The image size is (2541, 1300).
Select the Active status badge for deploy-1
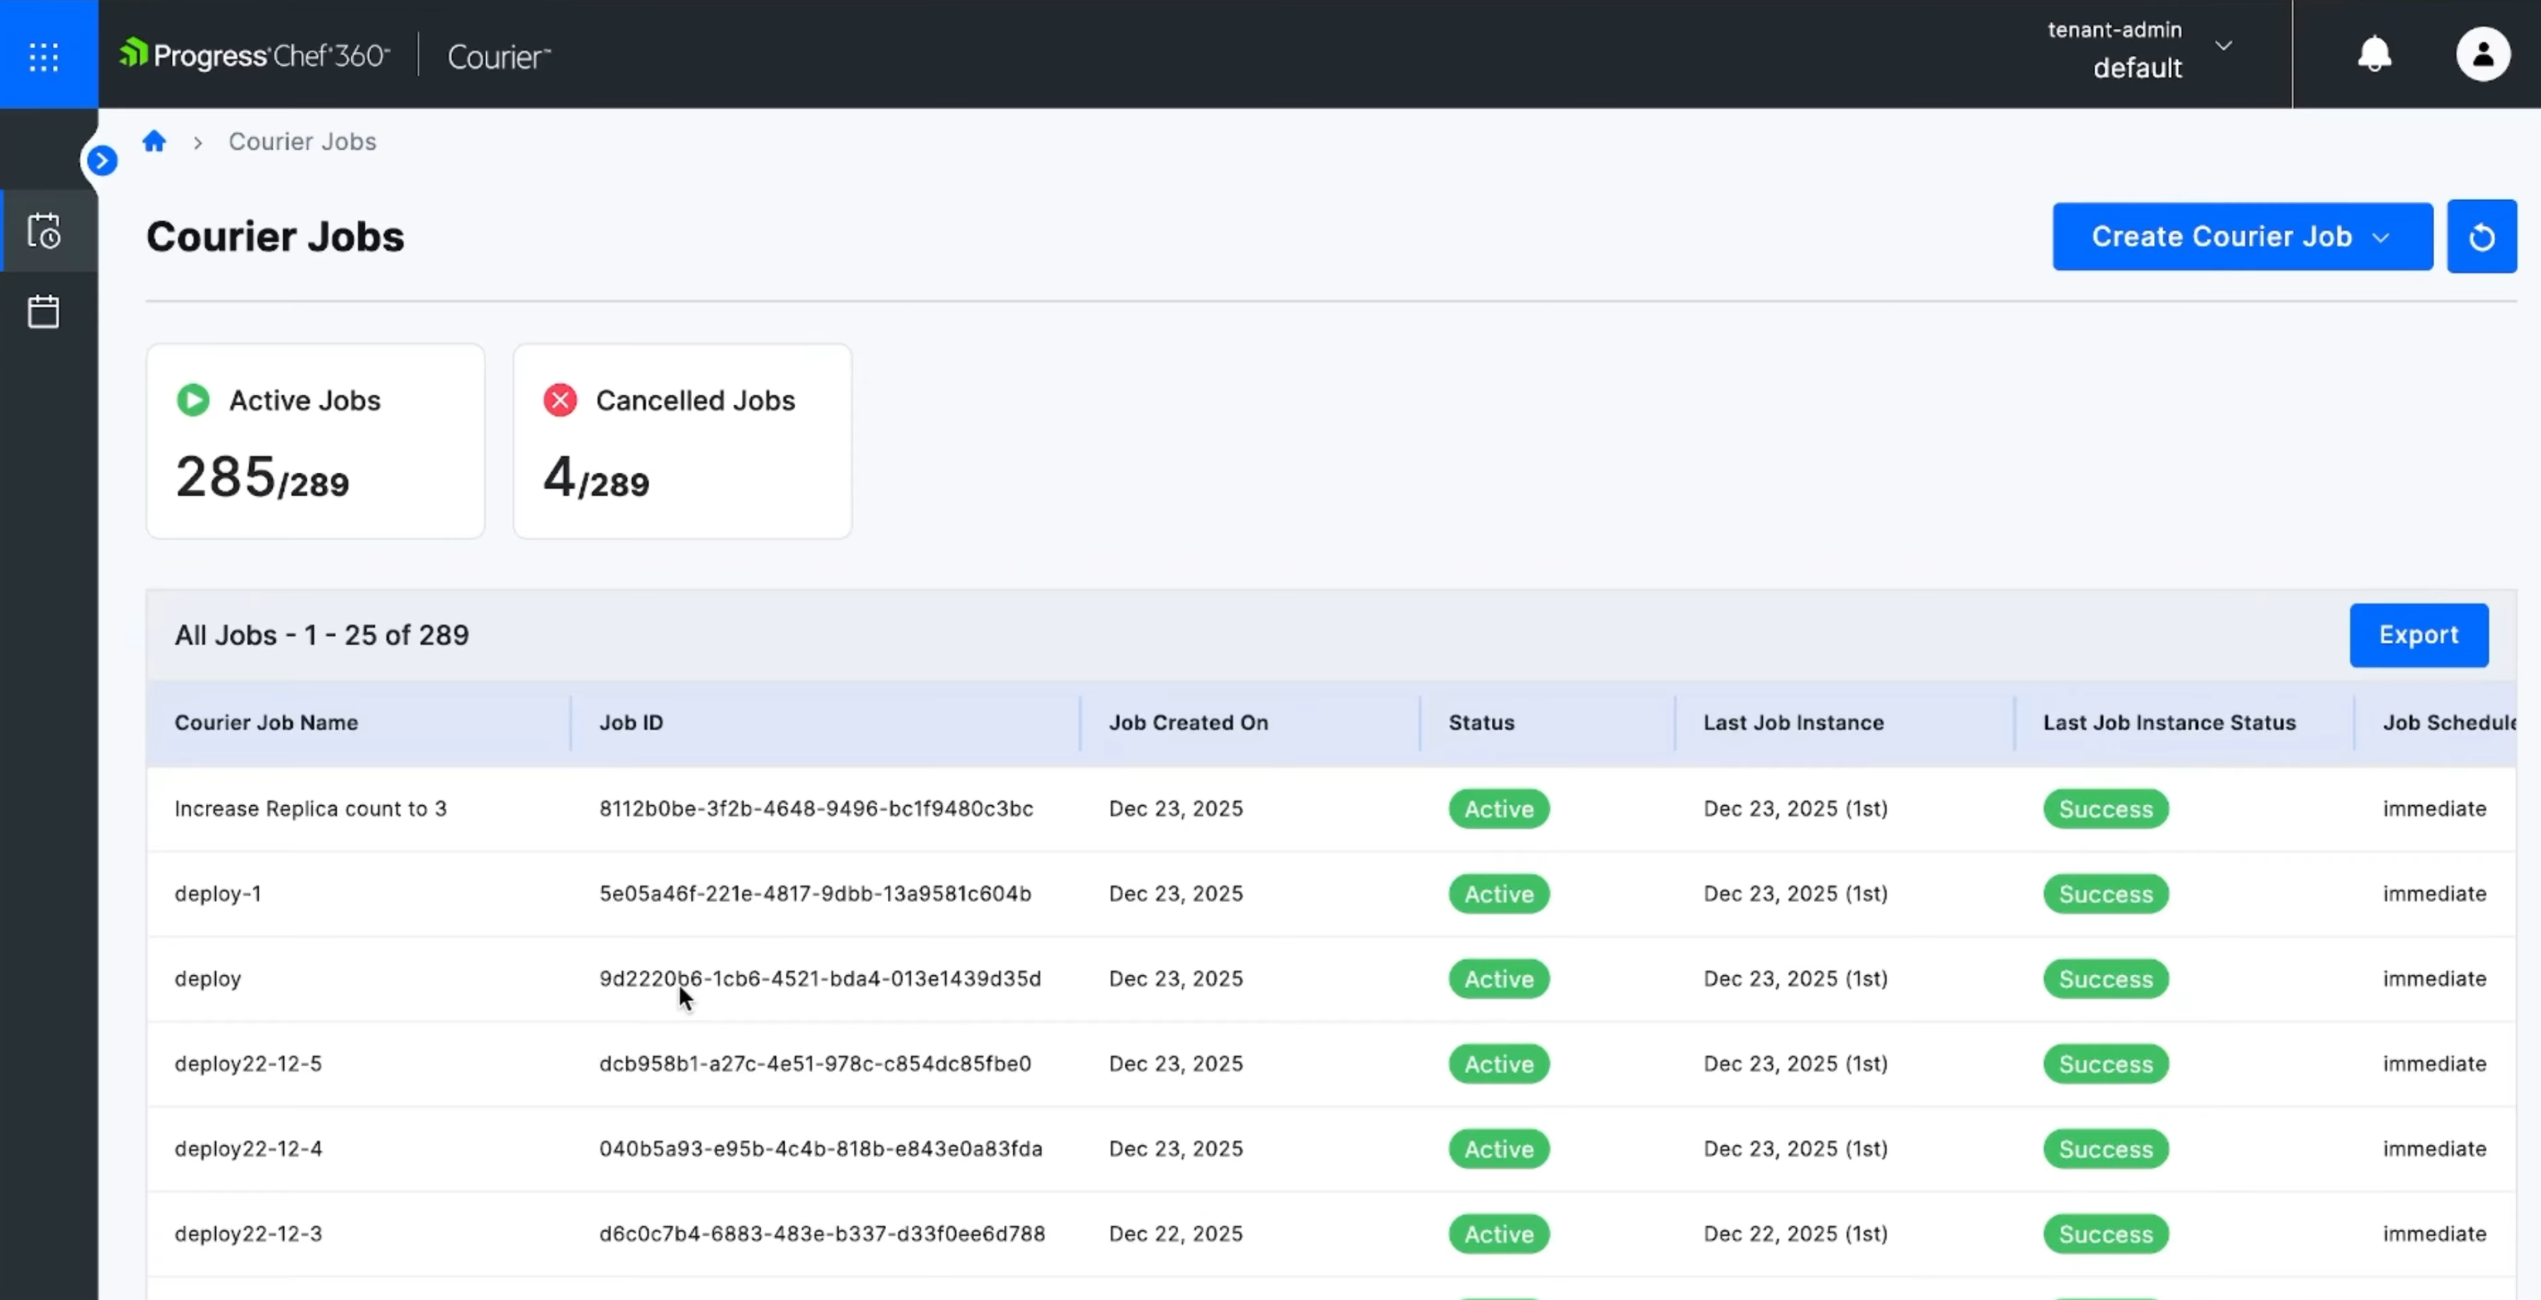click(x=1498, y=893)
